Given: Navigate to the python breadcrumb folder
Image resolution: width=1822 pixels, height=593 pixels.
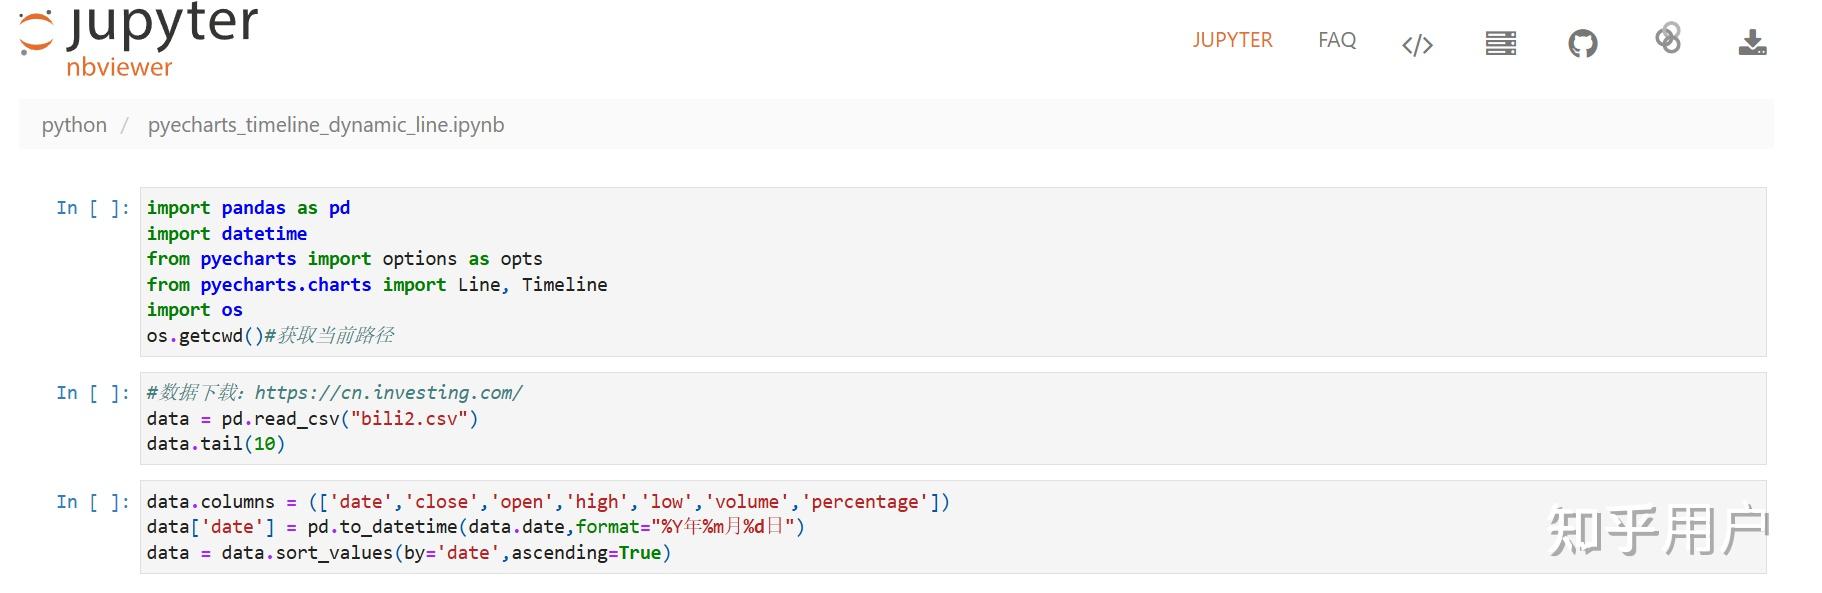Looking at the screenshot, I should (x=74, y=125).
